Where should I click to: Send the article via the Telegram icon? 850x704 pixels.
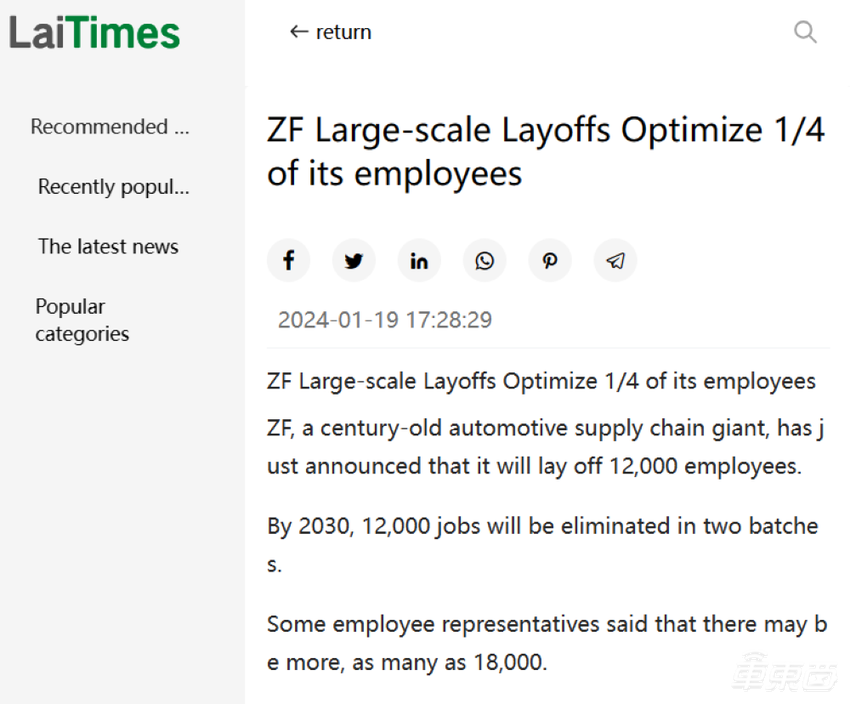pos(616,261)
